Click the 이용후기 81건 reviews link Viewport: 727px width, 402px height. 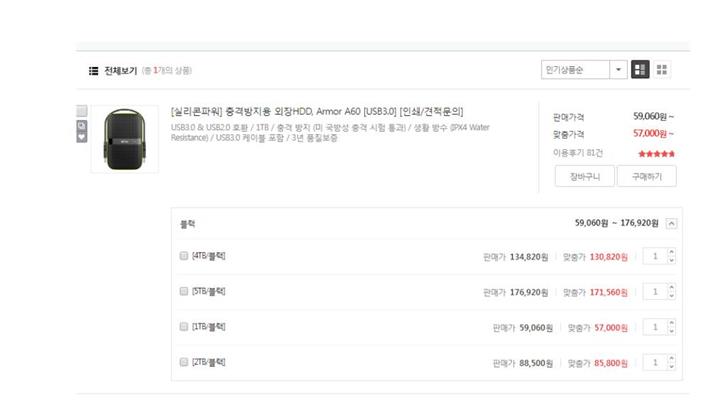point(578,153)
